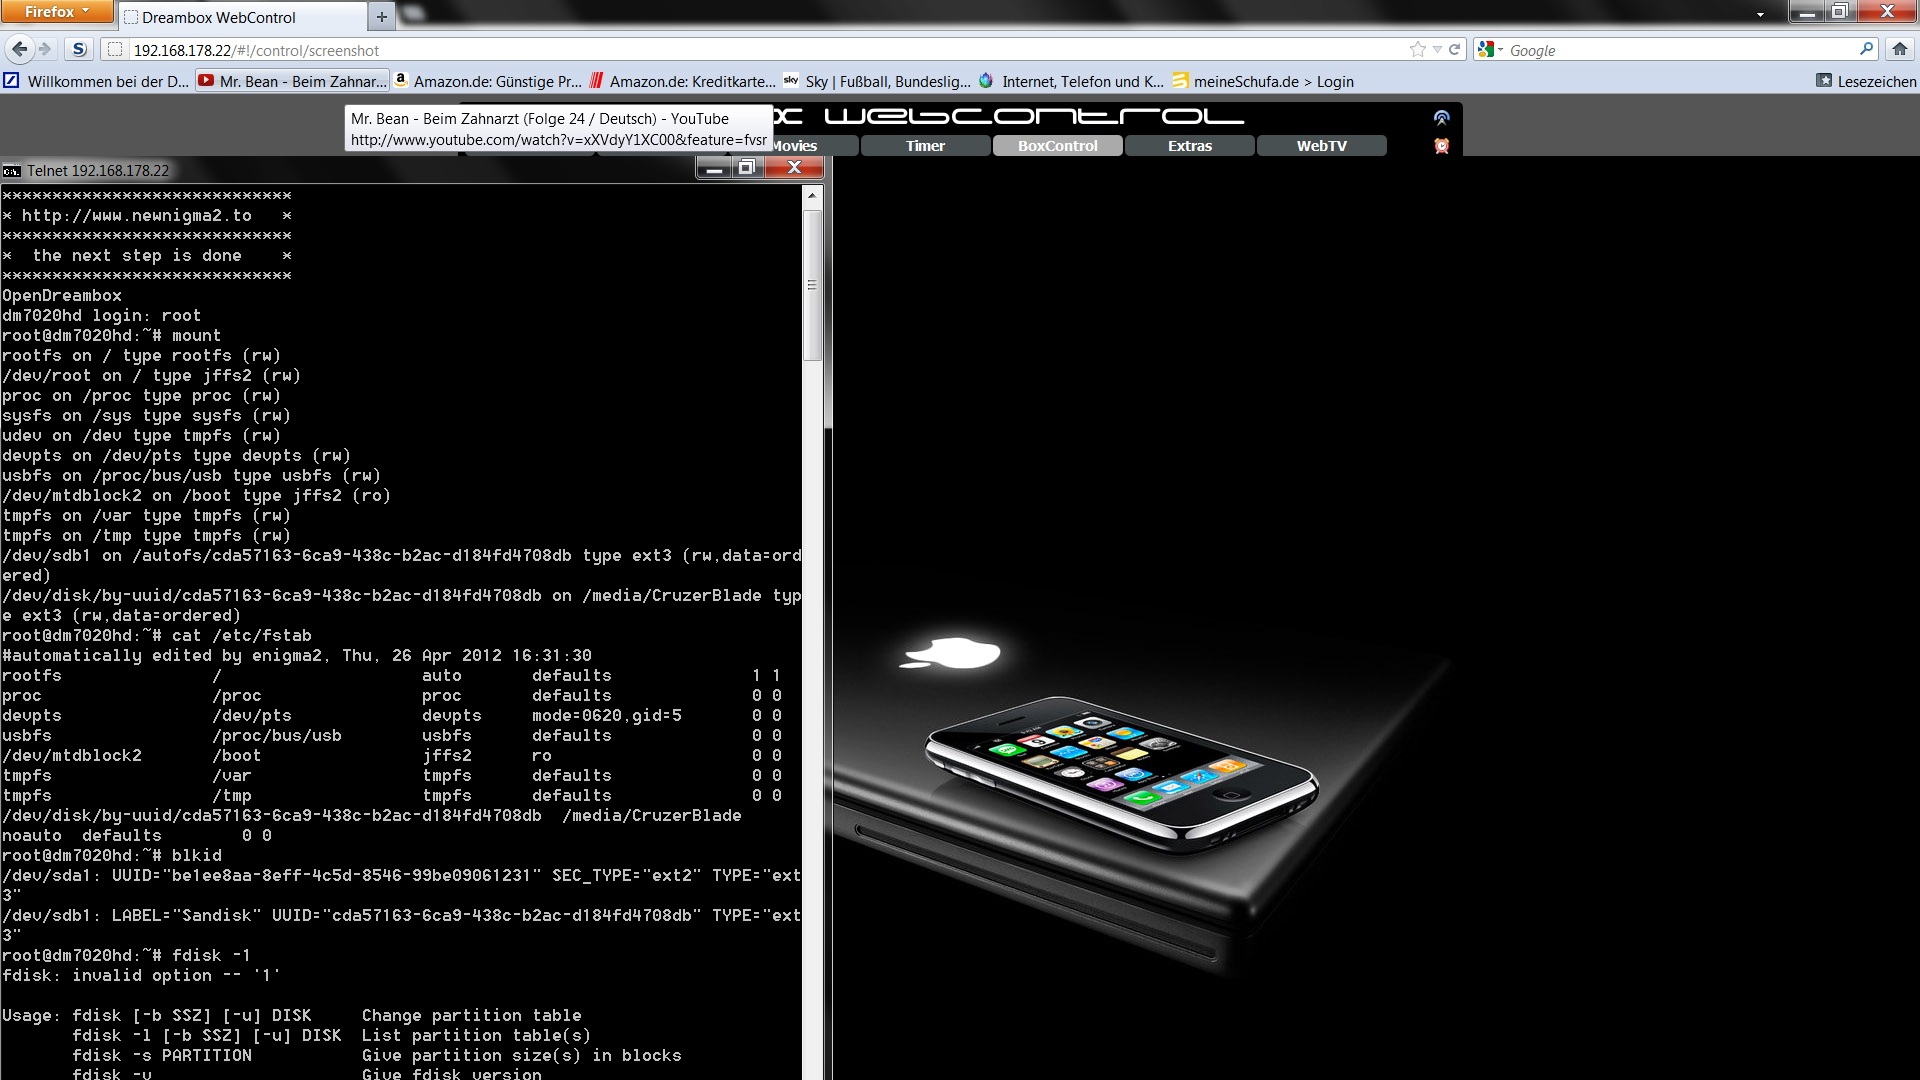Expand the URL history dropdown arrow

[x=1437, y=49]
